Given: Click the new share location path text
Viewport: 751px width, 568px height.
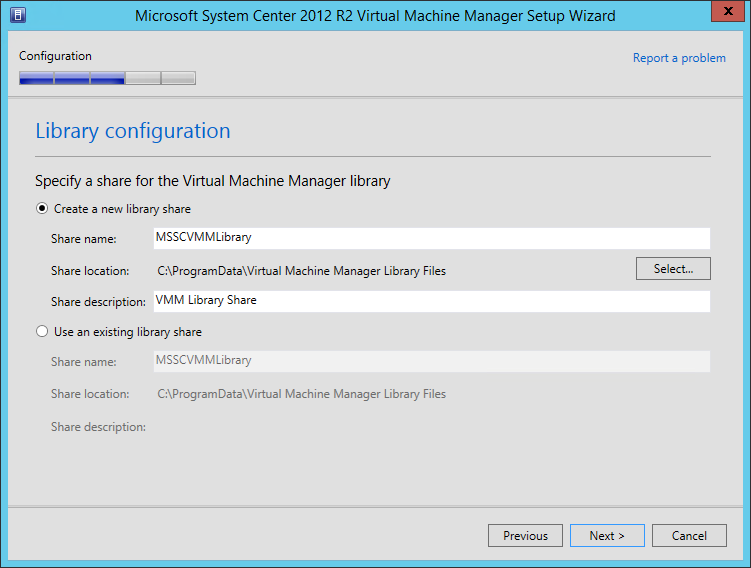Looking at the screenshot, I should [x=301, y=271].
